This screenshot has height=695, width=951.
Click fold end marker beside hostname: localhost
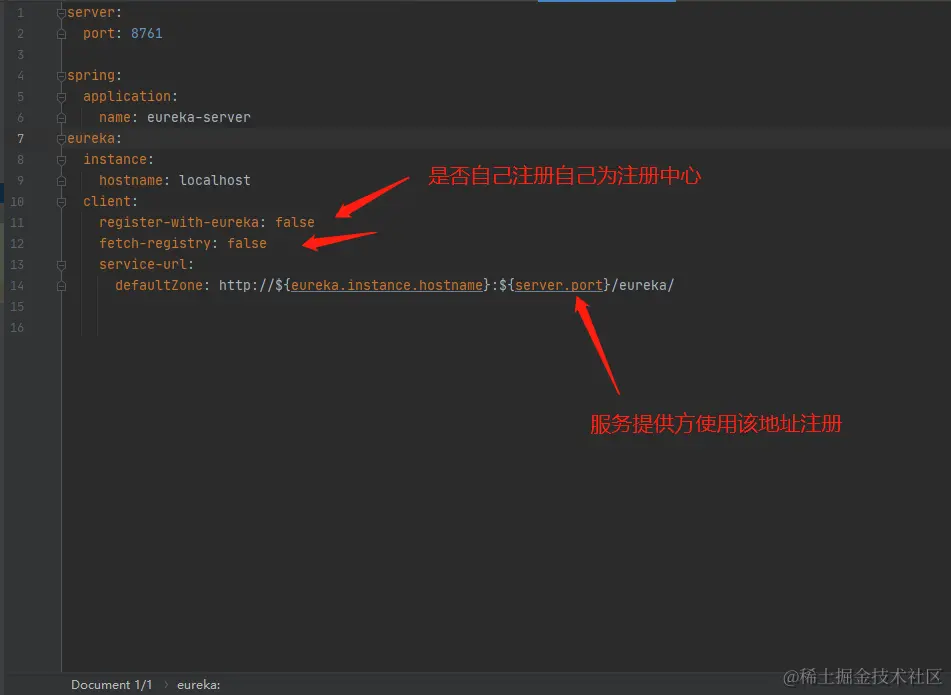[61, 181]
